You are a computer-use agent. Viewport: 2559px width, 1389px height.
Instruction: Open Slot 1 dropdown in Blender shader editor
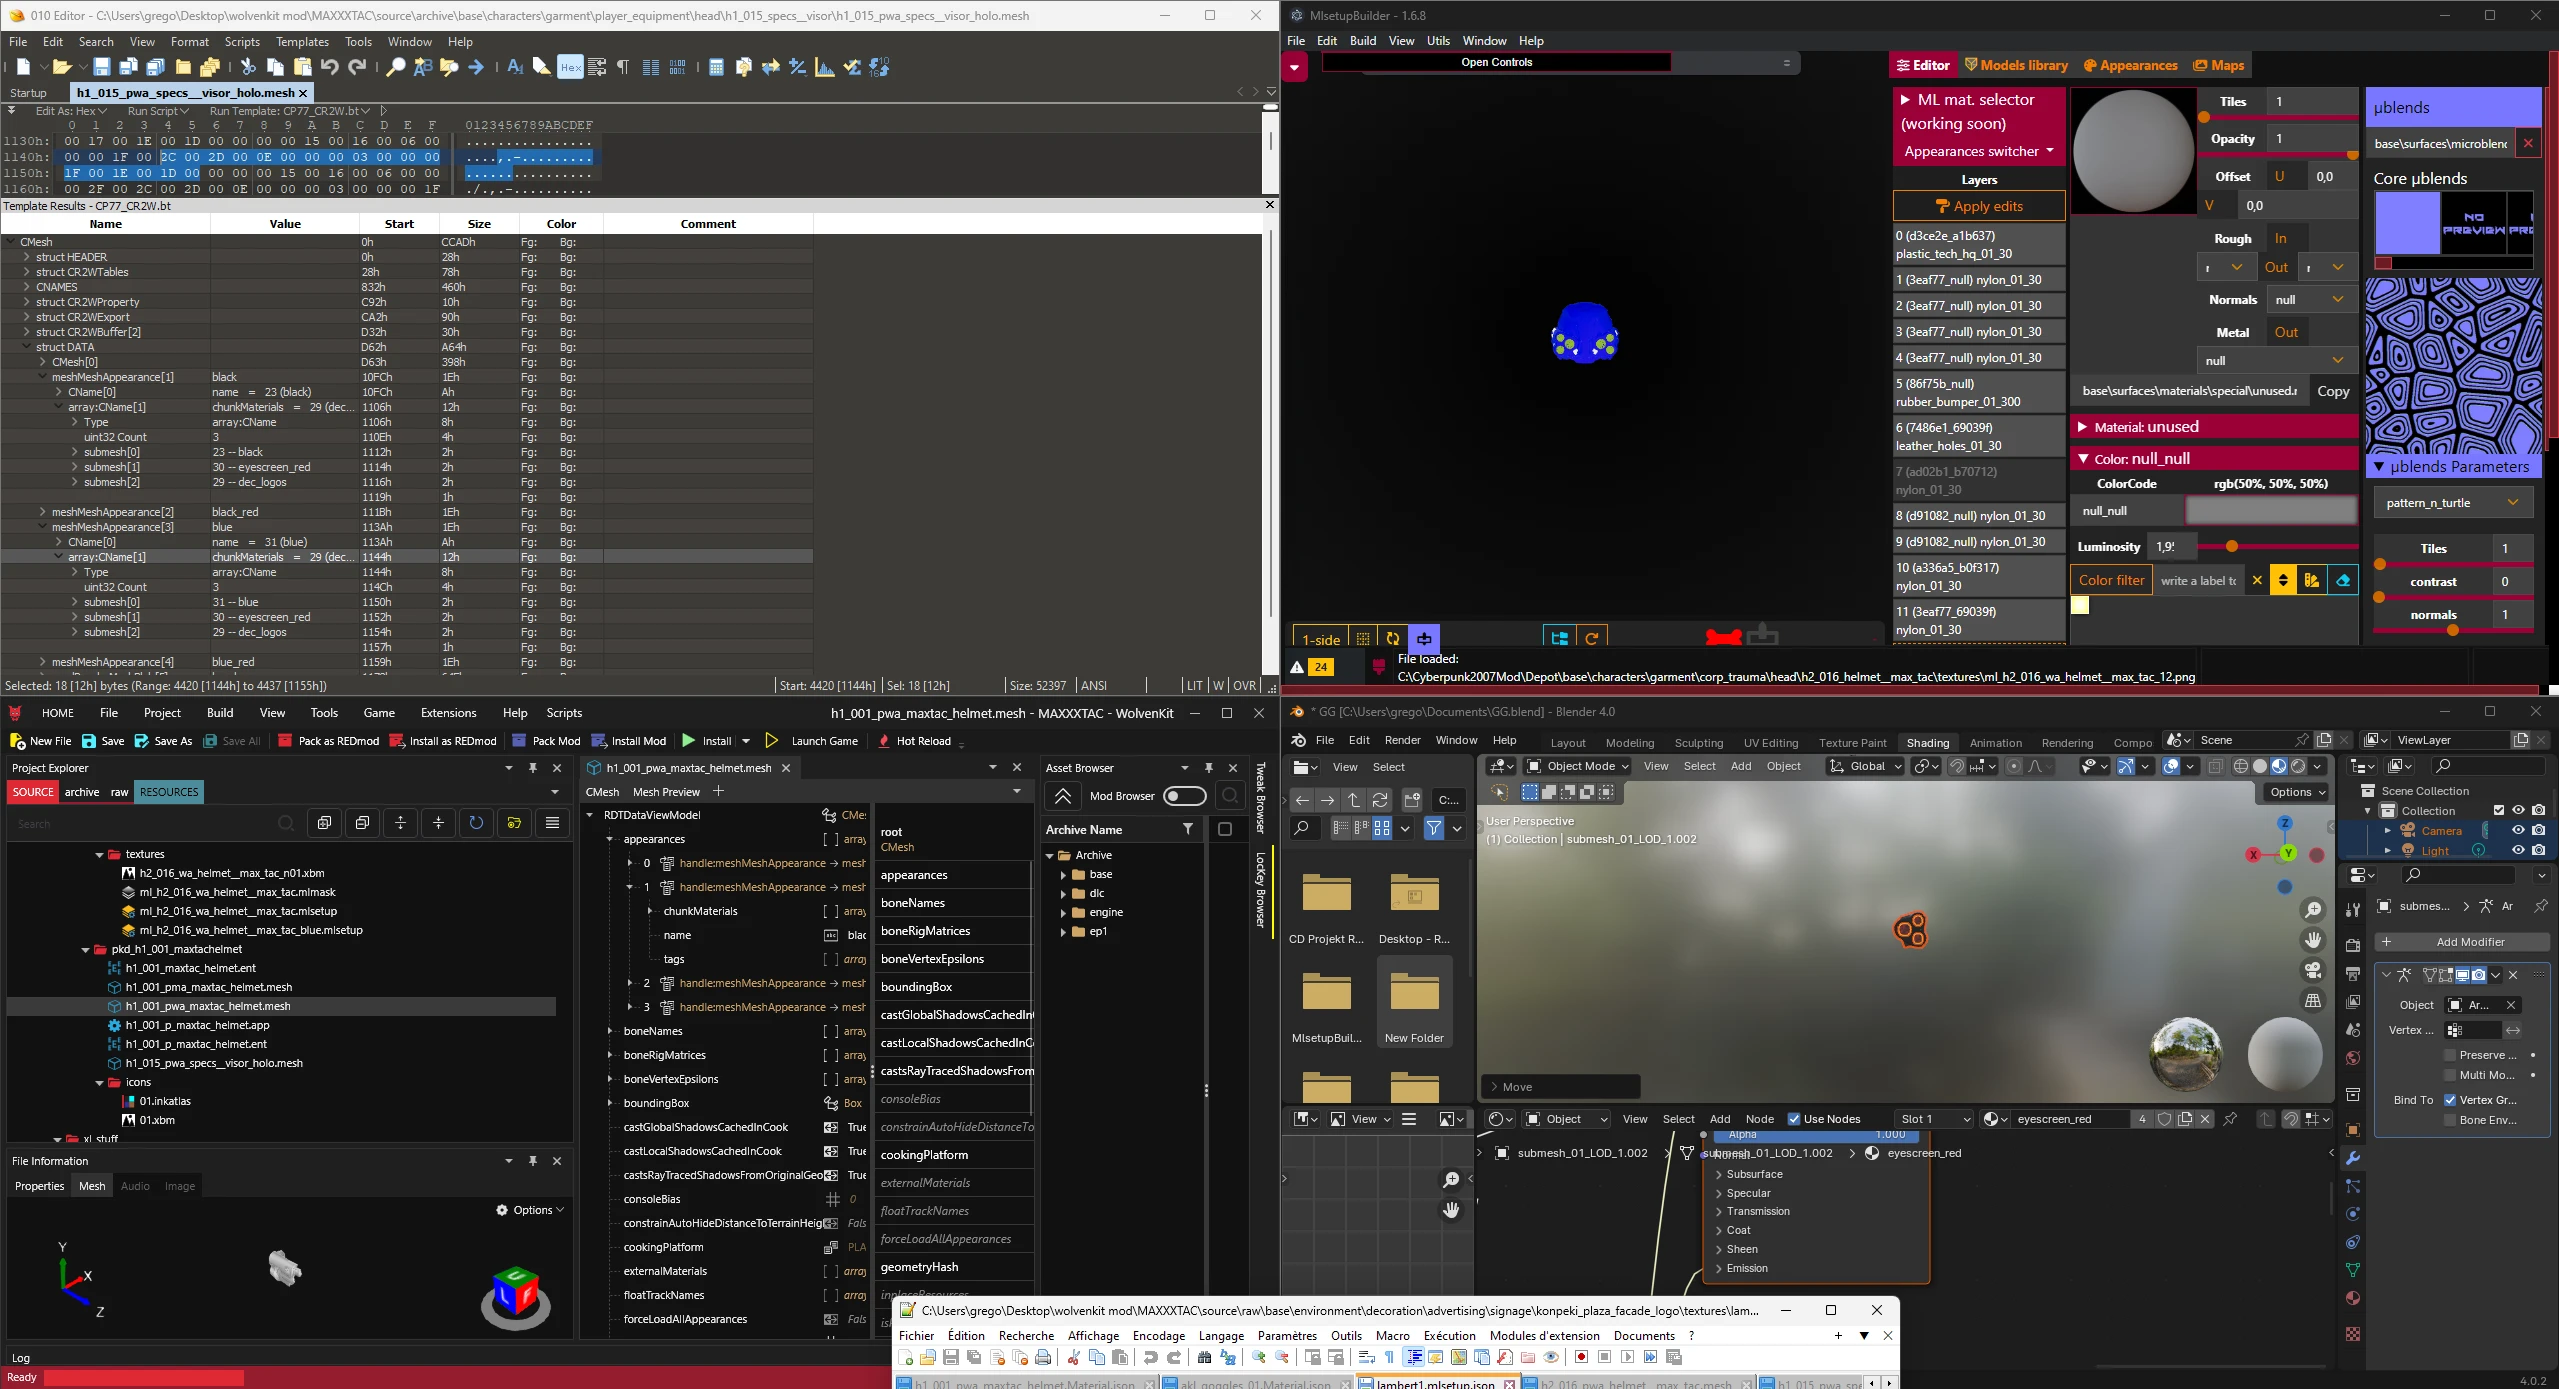click(1935, 1119)
